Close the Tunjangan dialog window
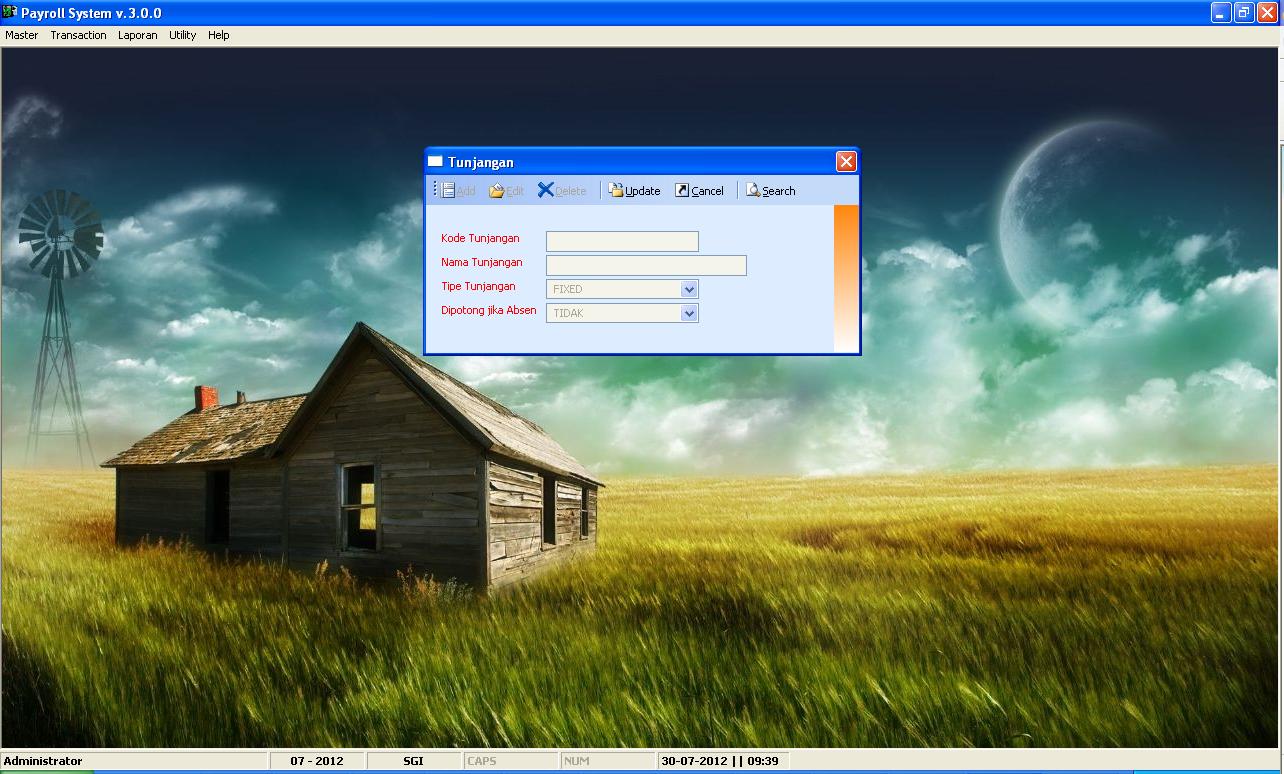 (x=846, y=162)
